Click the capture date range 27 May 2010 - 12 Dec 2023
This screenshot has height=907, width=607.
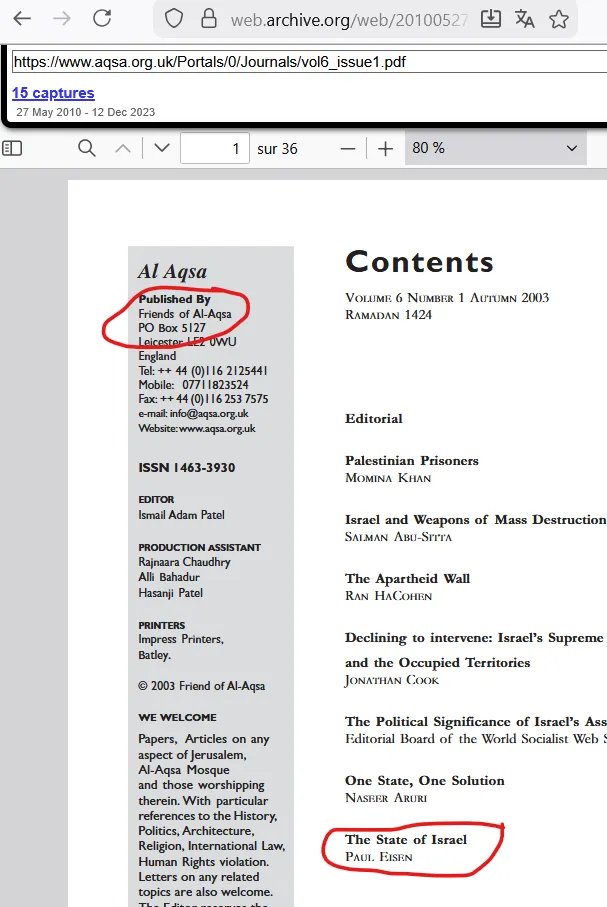(86, 112)
